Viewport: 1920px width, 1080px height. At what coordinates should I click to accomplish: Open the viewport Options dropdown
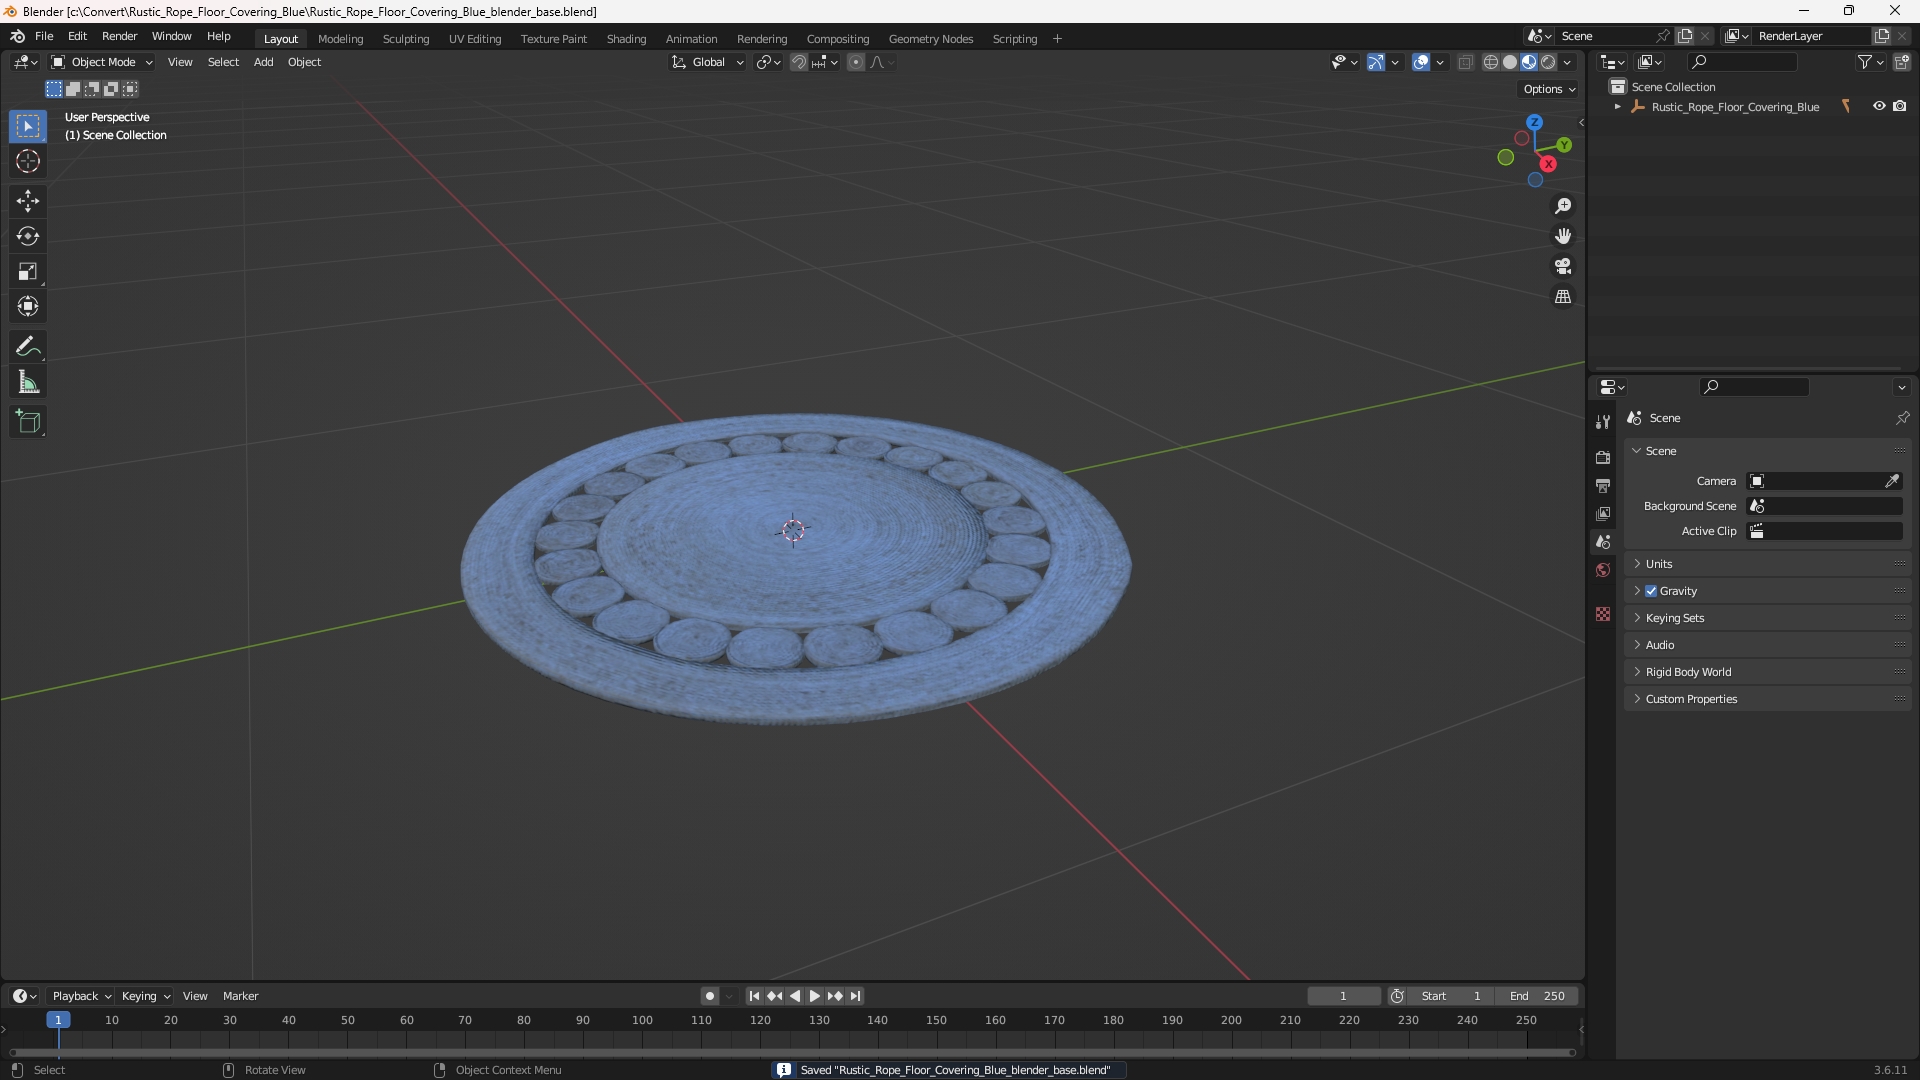pos(1548,89)
